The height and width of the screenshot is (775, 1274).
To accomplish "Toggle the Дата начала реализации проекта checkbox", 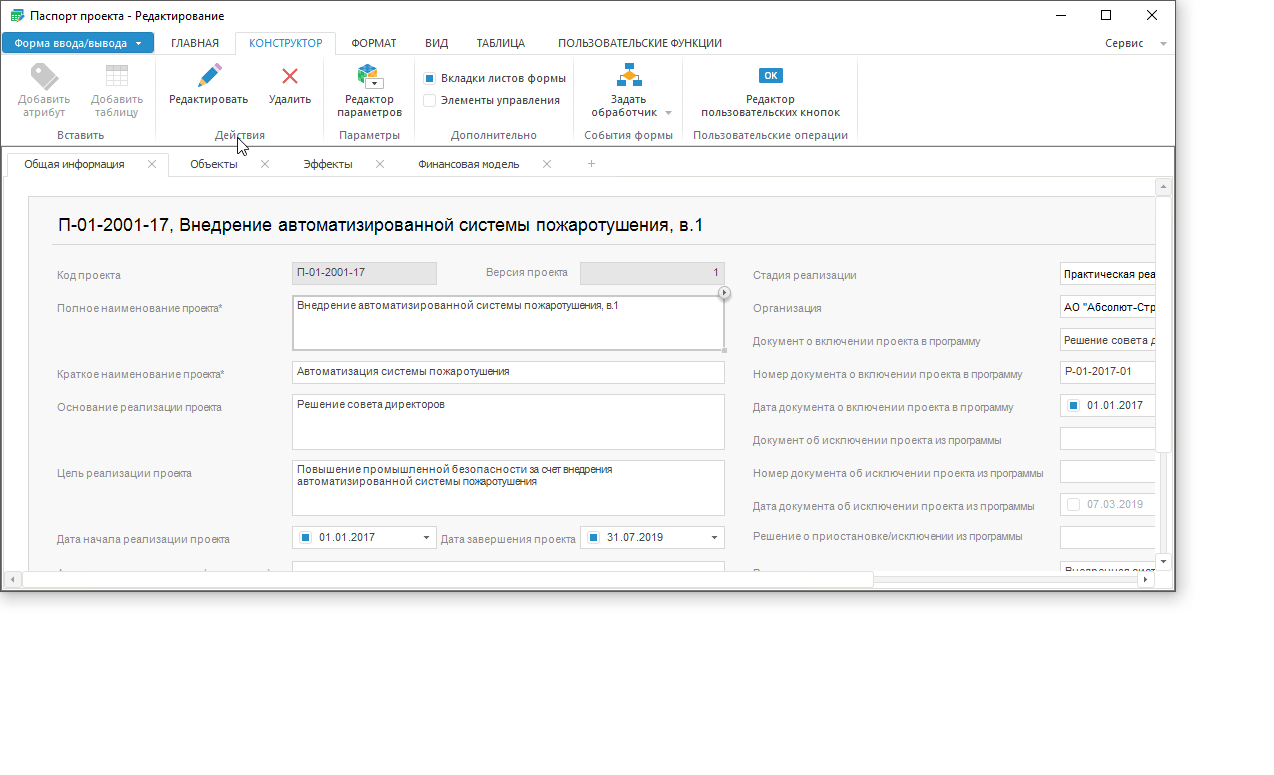I will (x=306, y=538).
